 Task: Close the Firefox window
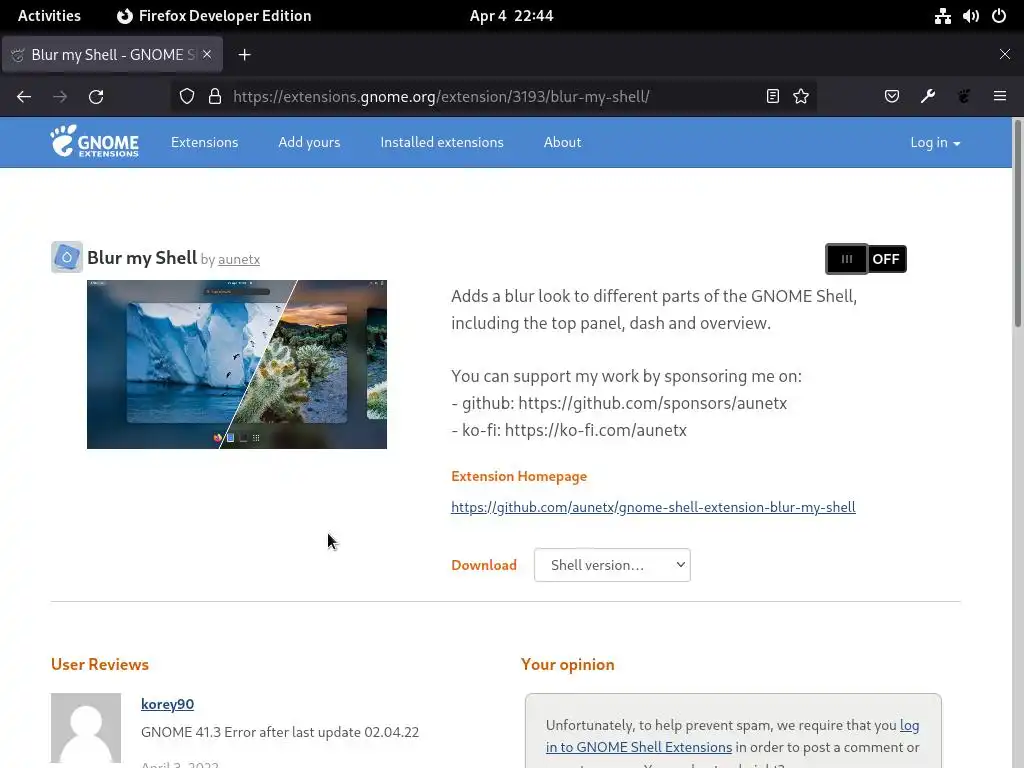(x=1004, y=54)
